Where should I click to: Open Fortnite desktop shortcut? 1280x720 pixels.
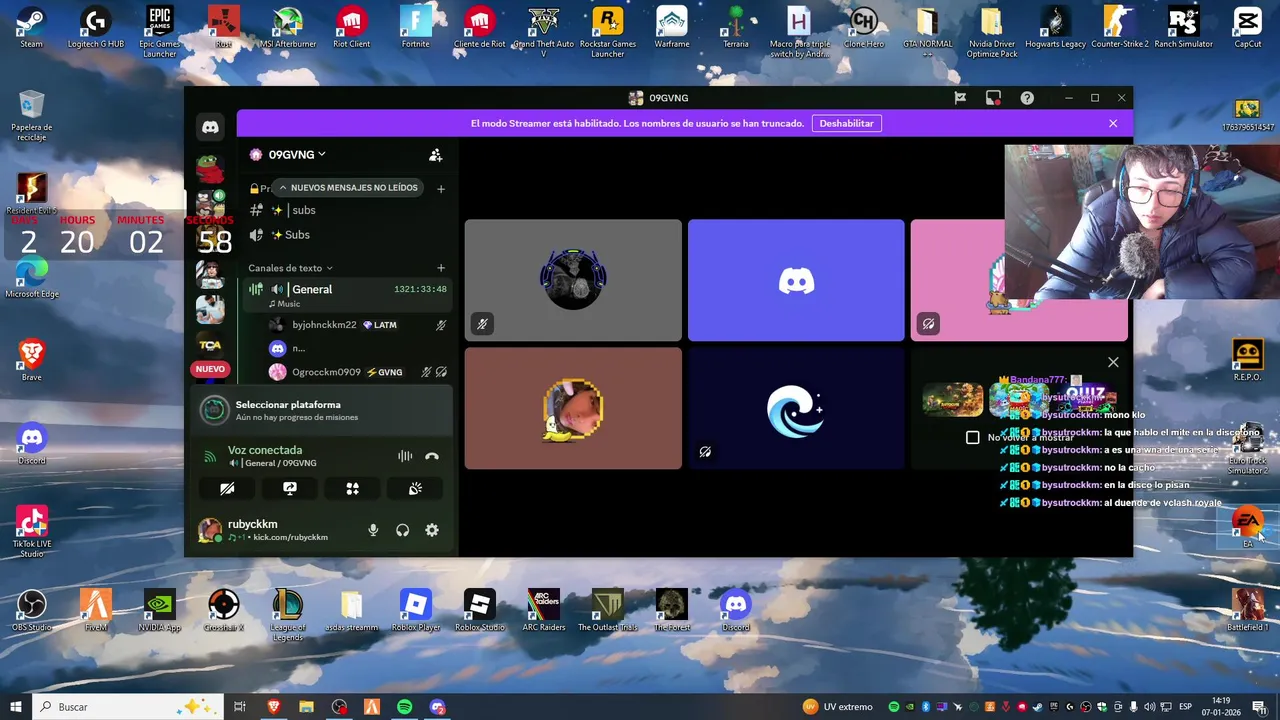[415, 26]
